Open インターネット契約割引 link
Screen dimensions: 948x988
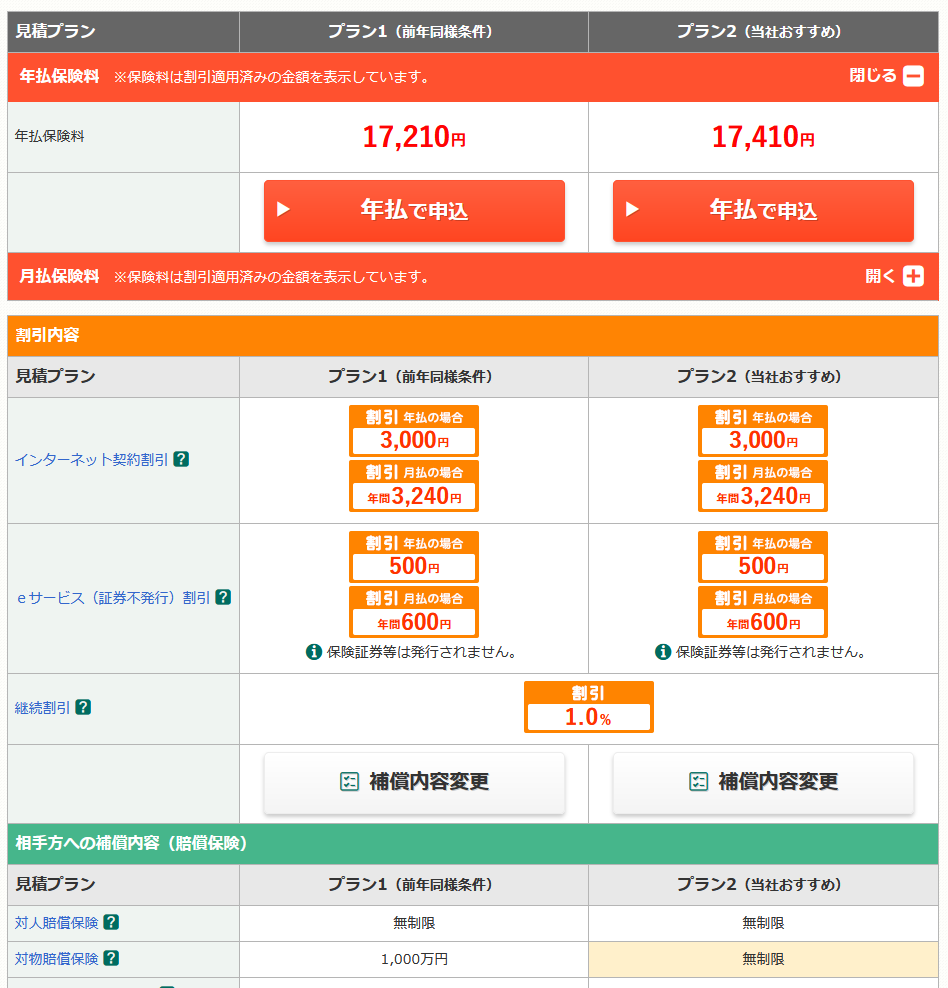91,459
